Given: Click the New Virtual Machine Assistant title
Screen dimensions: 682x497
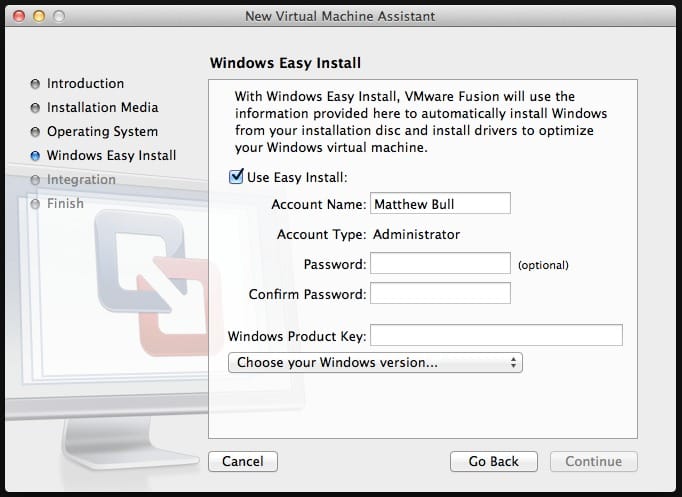Looking at the screenshot, I should pyautogui.click(x=340, y=17).
